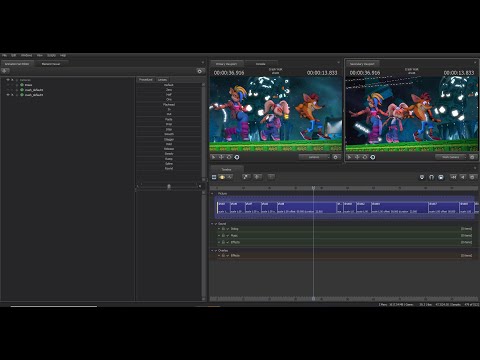This screenshot has height=360, width=480.
Task: Select the Procedural presets tab
Action: 146,80
